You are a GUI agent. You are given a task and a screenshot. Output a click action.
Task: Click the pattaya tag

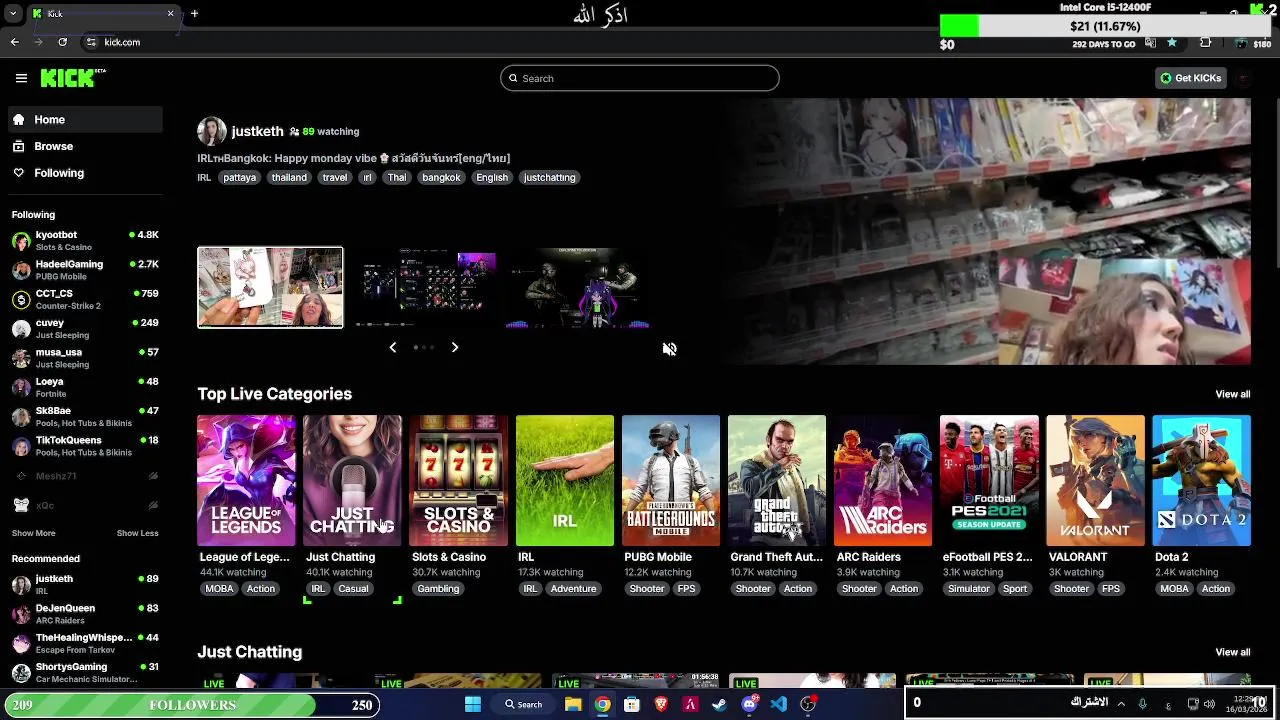pos(240,177)
